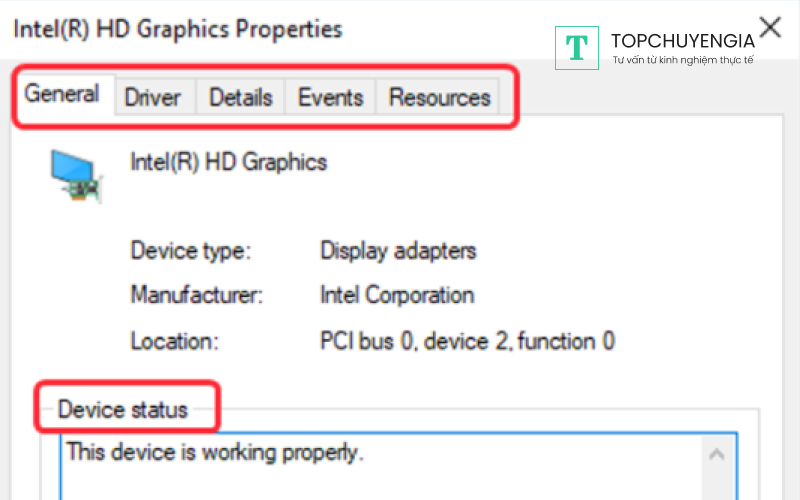Click the Intel(R) HD Graphics device name
The width and height of the screenshot is (800, 500).
point(229,162)
